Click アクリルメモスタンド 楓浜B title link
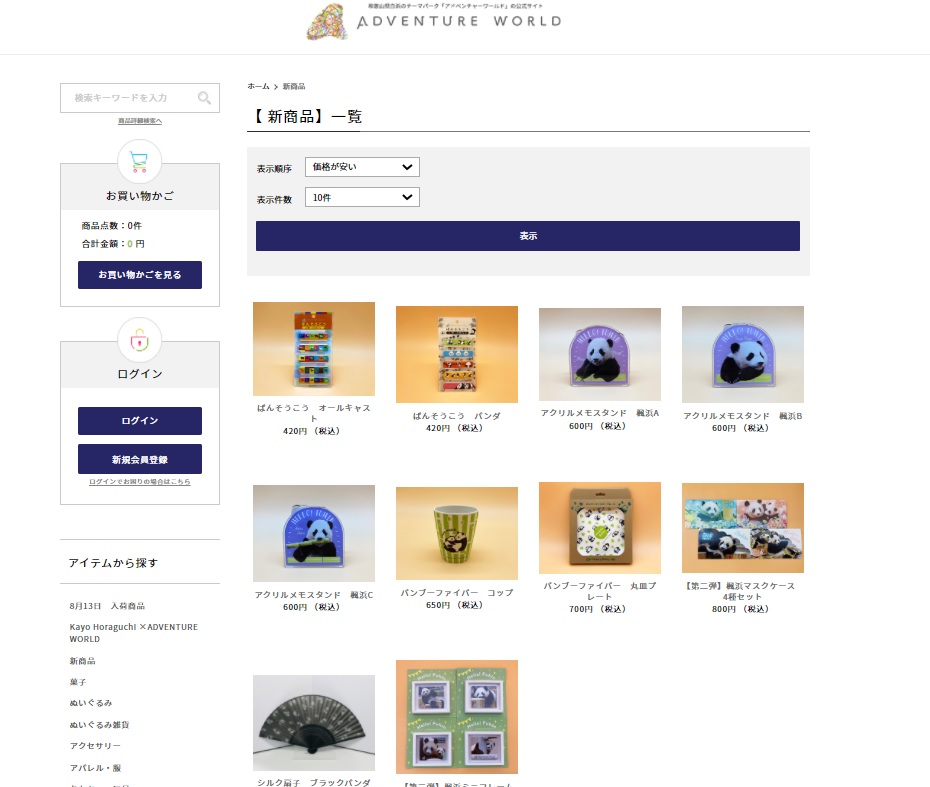 (x=743, y=416)
